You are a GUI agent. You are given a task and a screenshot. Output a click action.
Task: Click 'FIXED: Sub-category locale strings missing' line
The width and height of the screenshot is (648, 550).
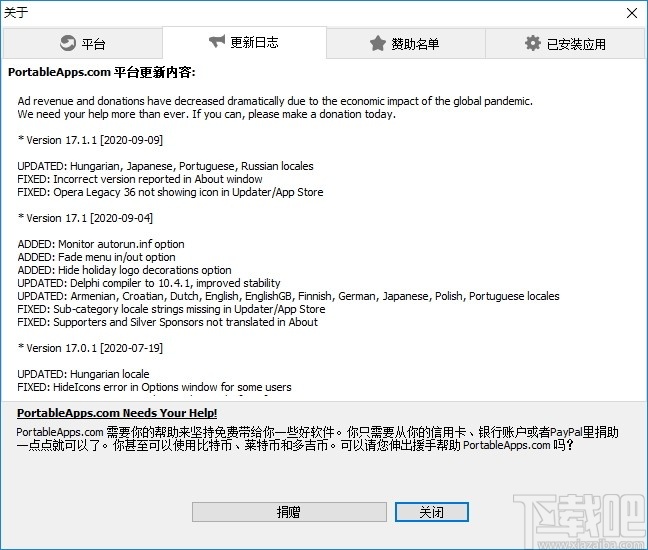[x=171, y=309]
